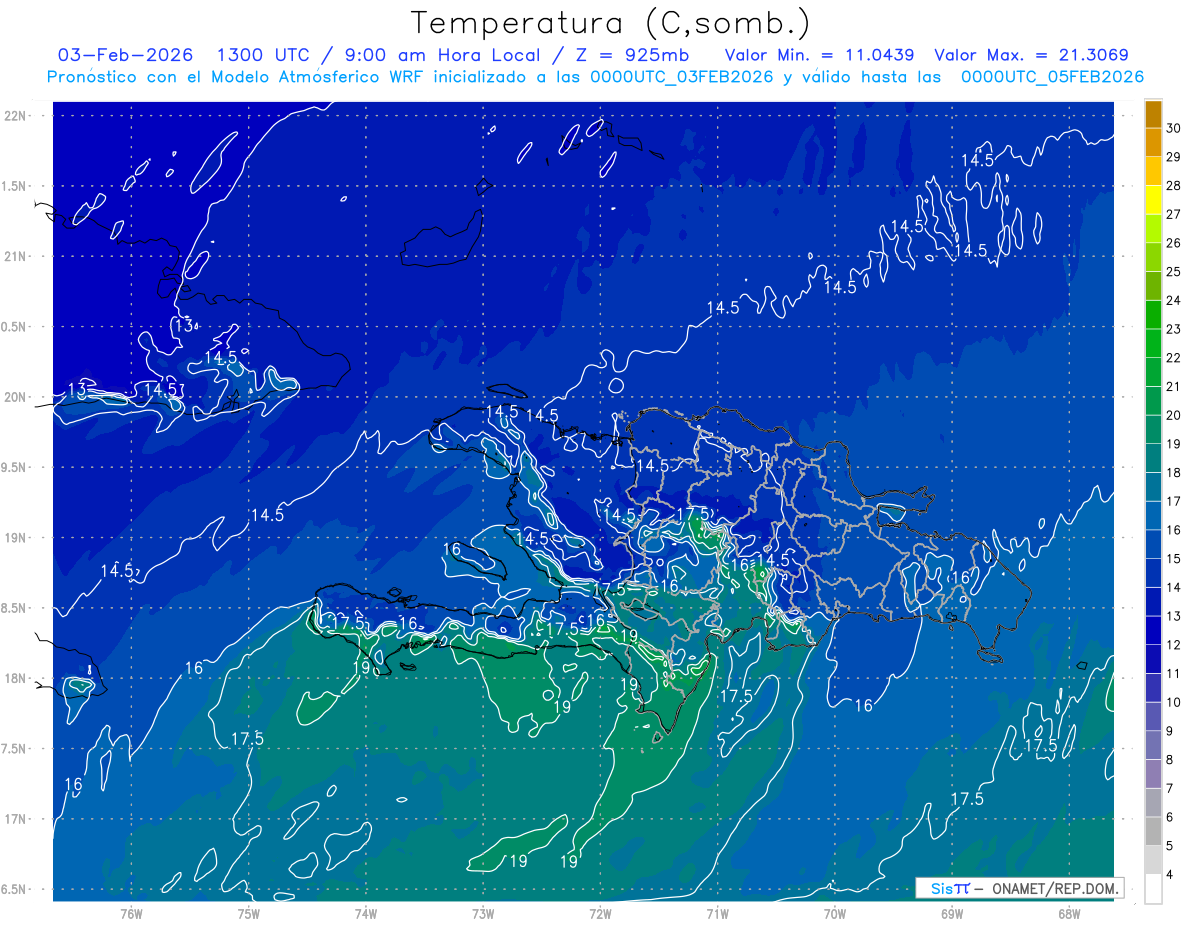
Task: Select the orange legend swatch between 28 and 29
Action: click(1153, 172)
